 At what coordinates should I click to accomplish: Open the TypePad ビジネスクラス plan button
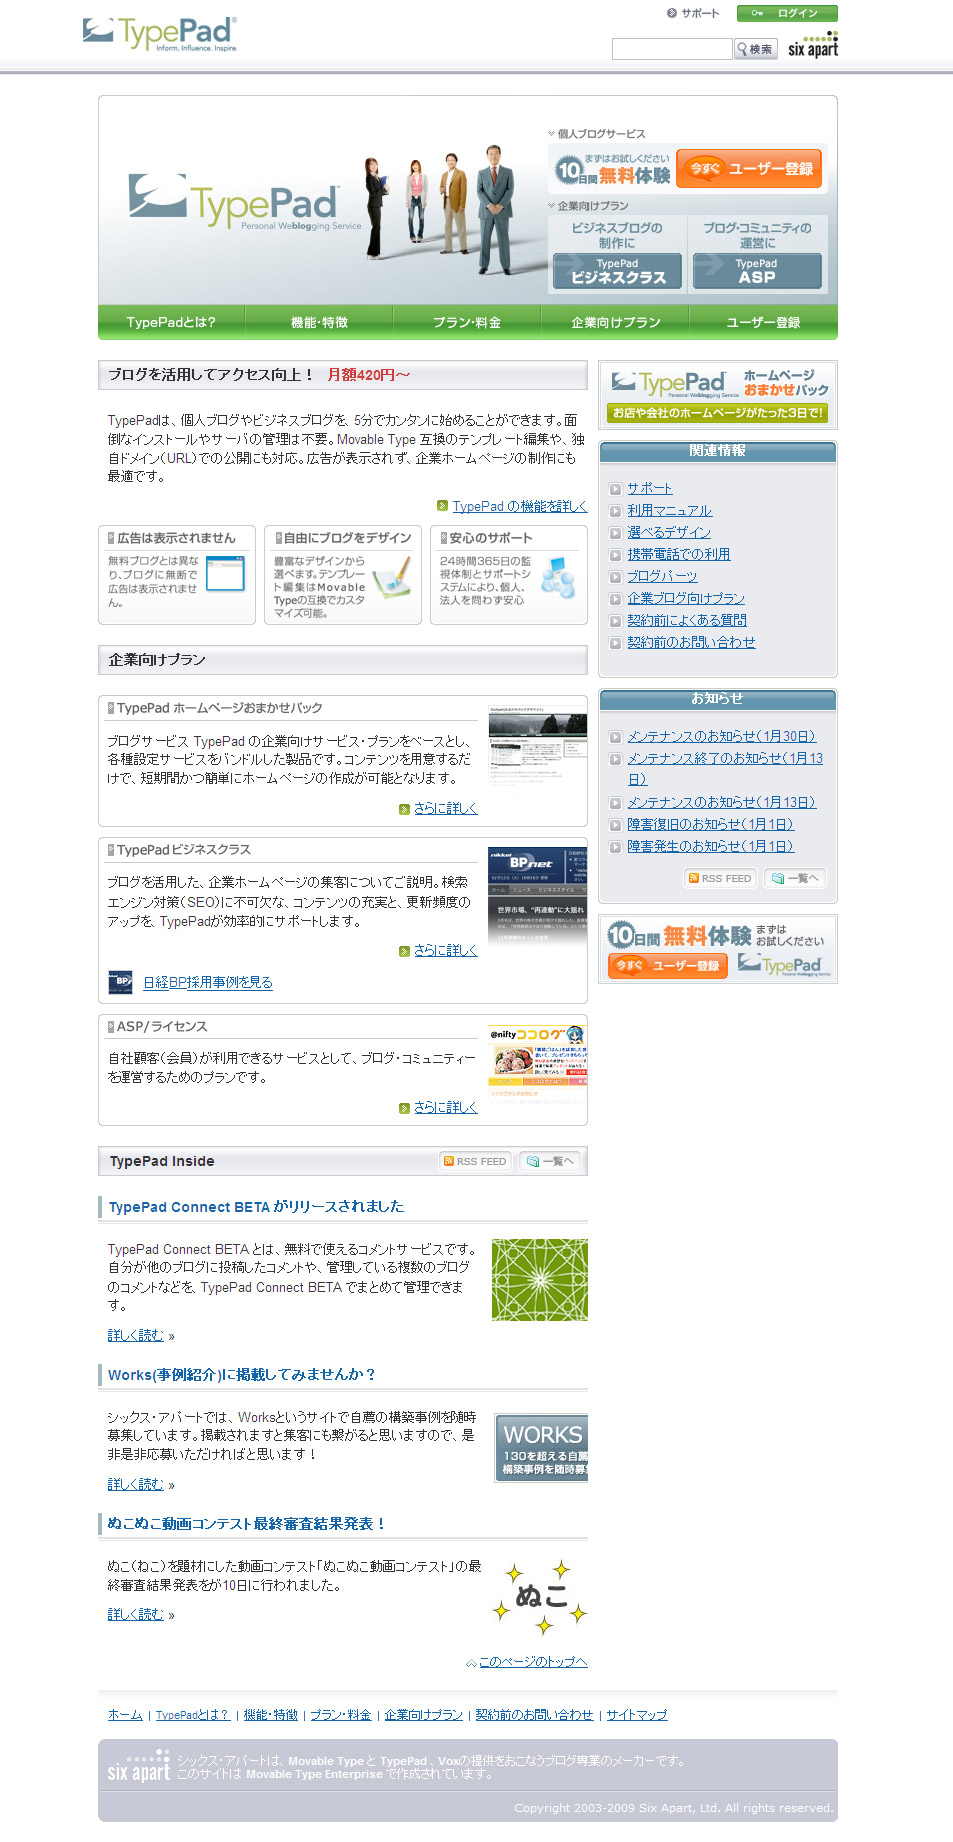[x=618, y=271]
